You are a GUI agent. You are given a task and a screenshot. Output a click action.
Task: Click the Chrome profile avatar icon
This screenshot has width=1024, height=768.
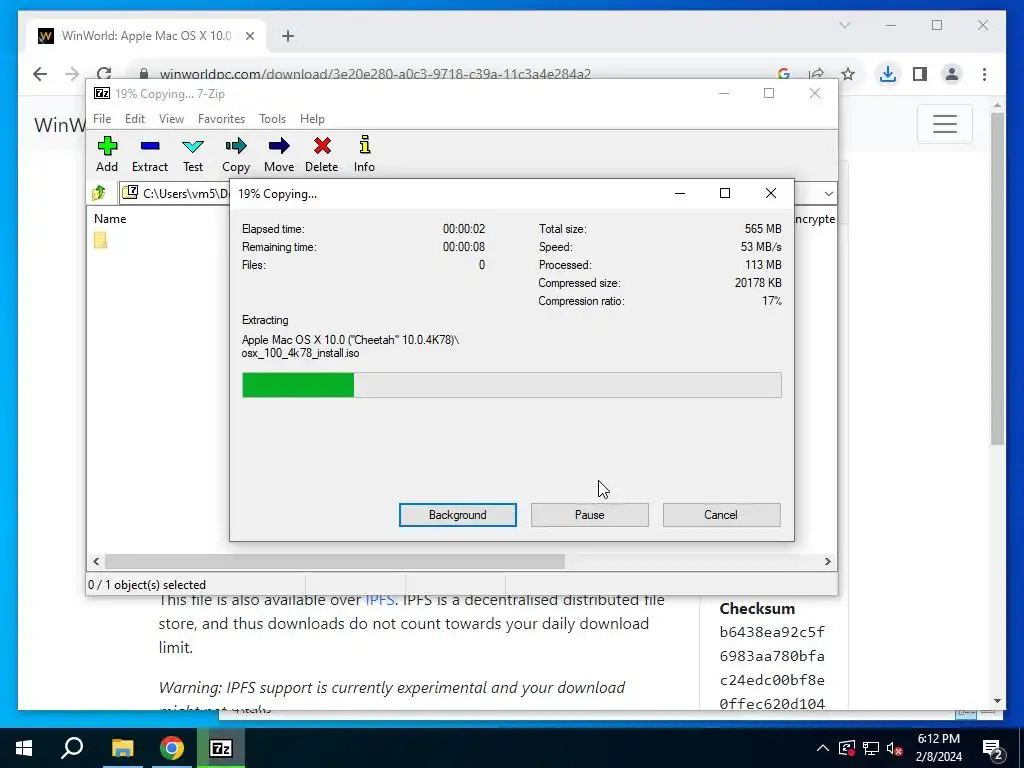click(952, 74)
